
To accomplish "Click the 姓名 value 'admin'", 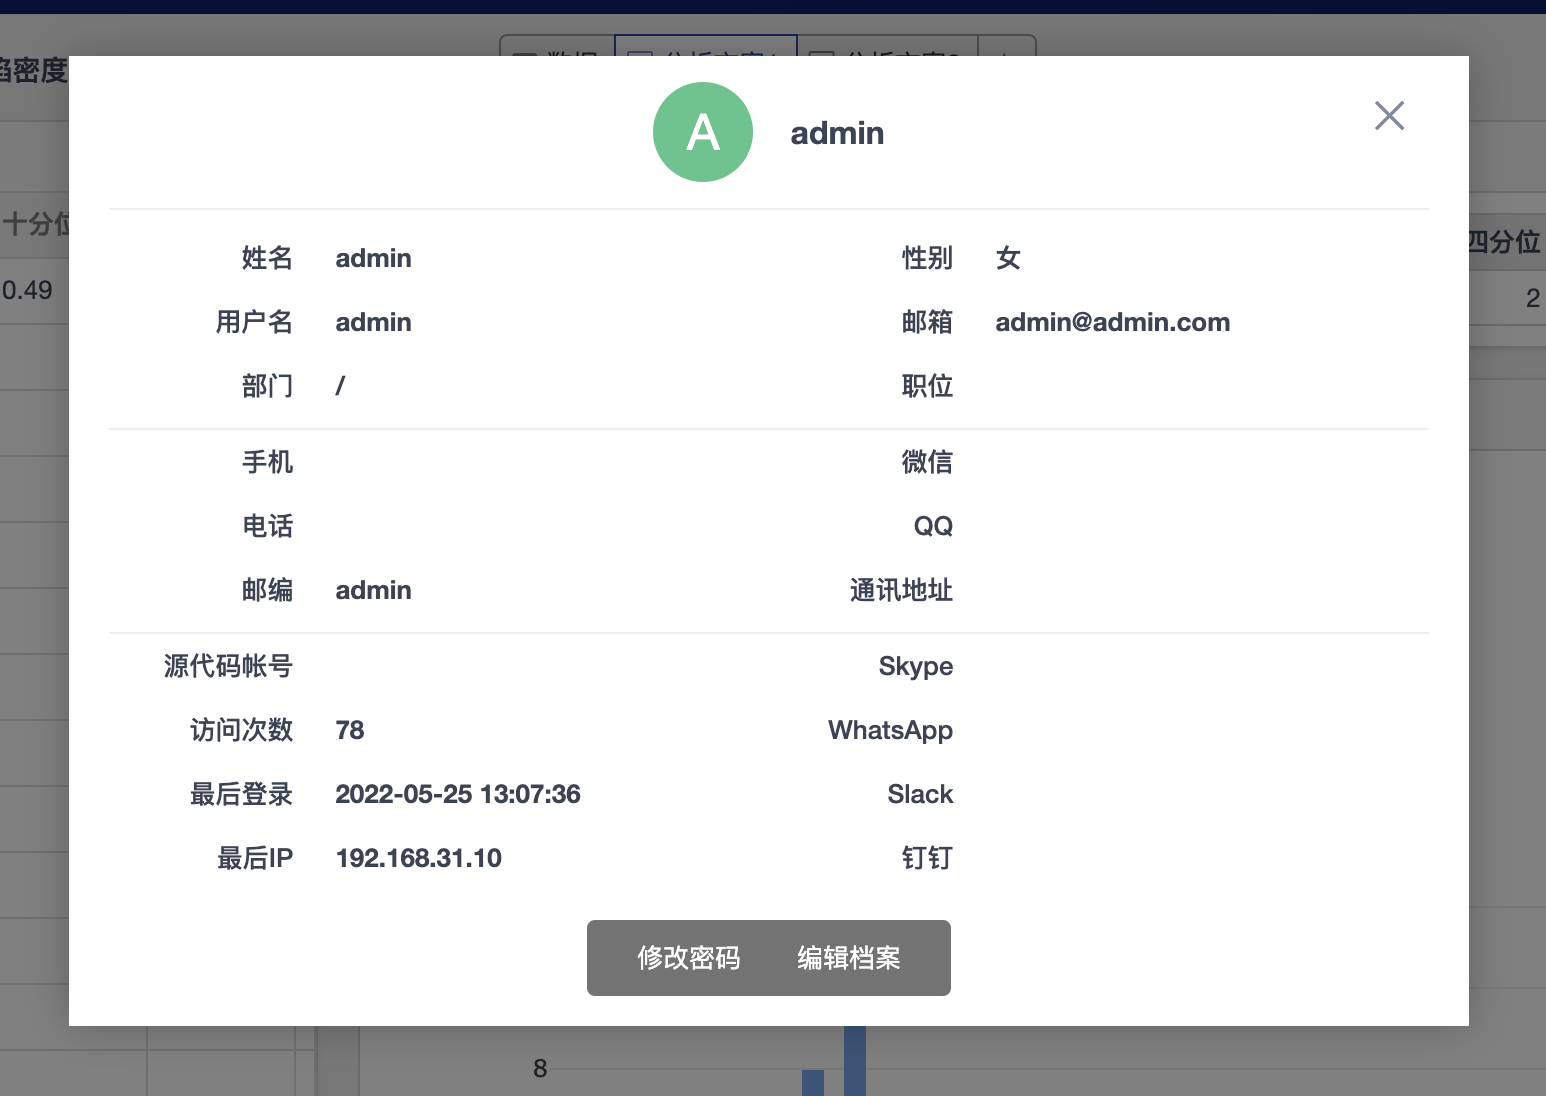I will 373,258.
